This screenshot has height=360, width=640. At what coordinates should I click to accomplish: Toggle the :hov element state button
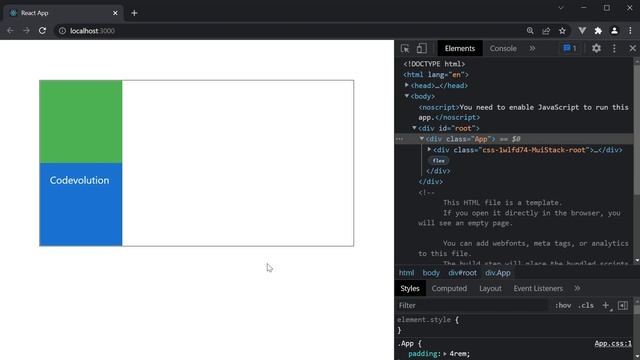pyautogui.click(x=563, y=305)
